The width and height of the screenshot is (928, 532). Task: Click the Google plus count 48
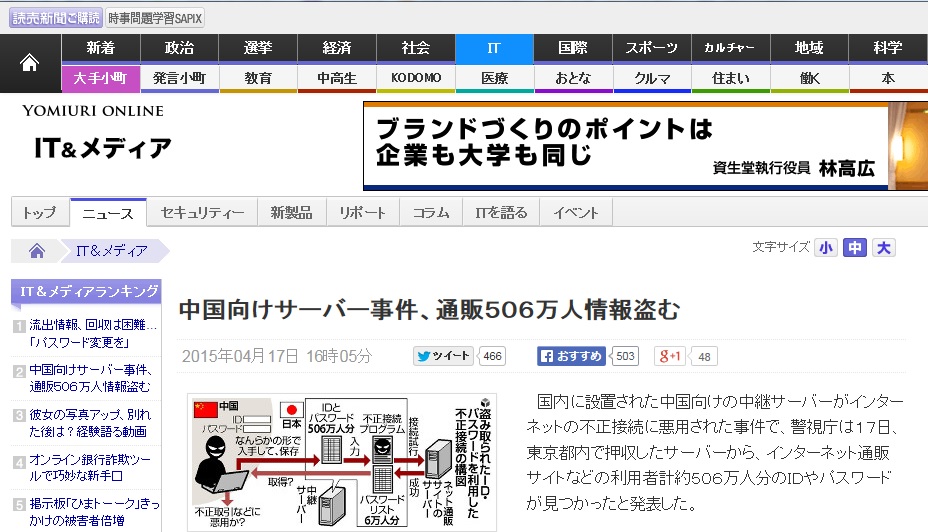pyautogui.click(x=704, y=356)
